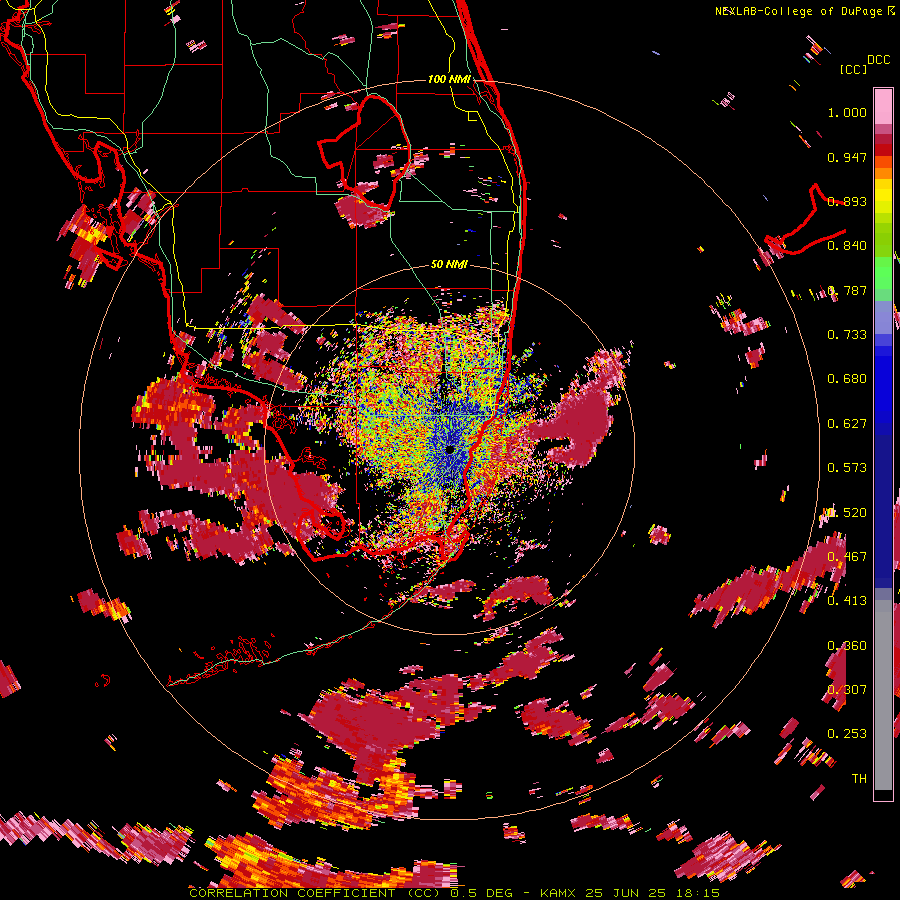Click the 0.5 DEG elevation text in caption
Image resolution: width=900 pixels, height=900 pixels.
(x=482, y=893)
